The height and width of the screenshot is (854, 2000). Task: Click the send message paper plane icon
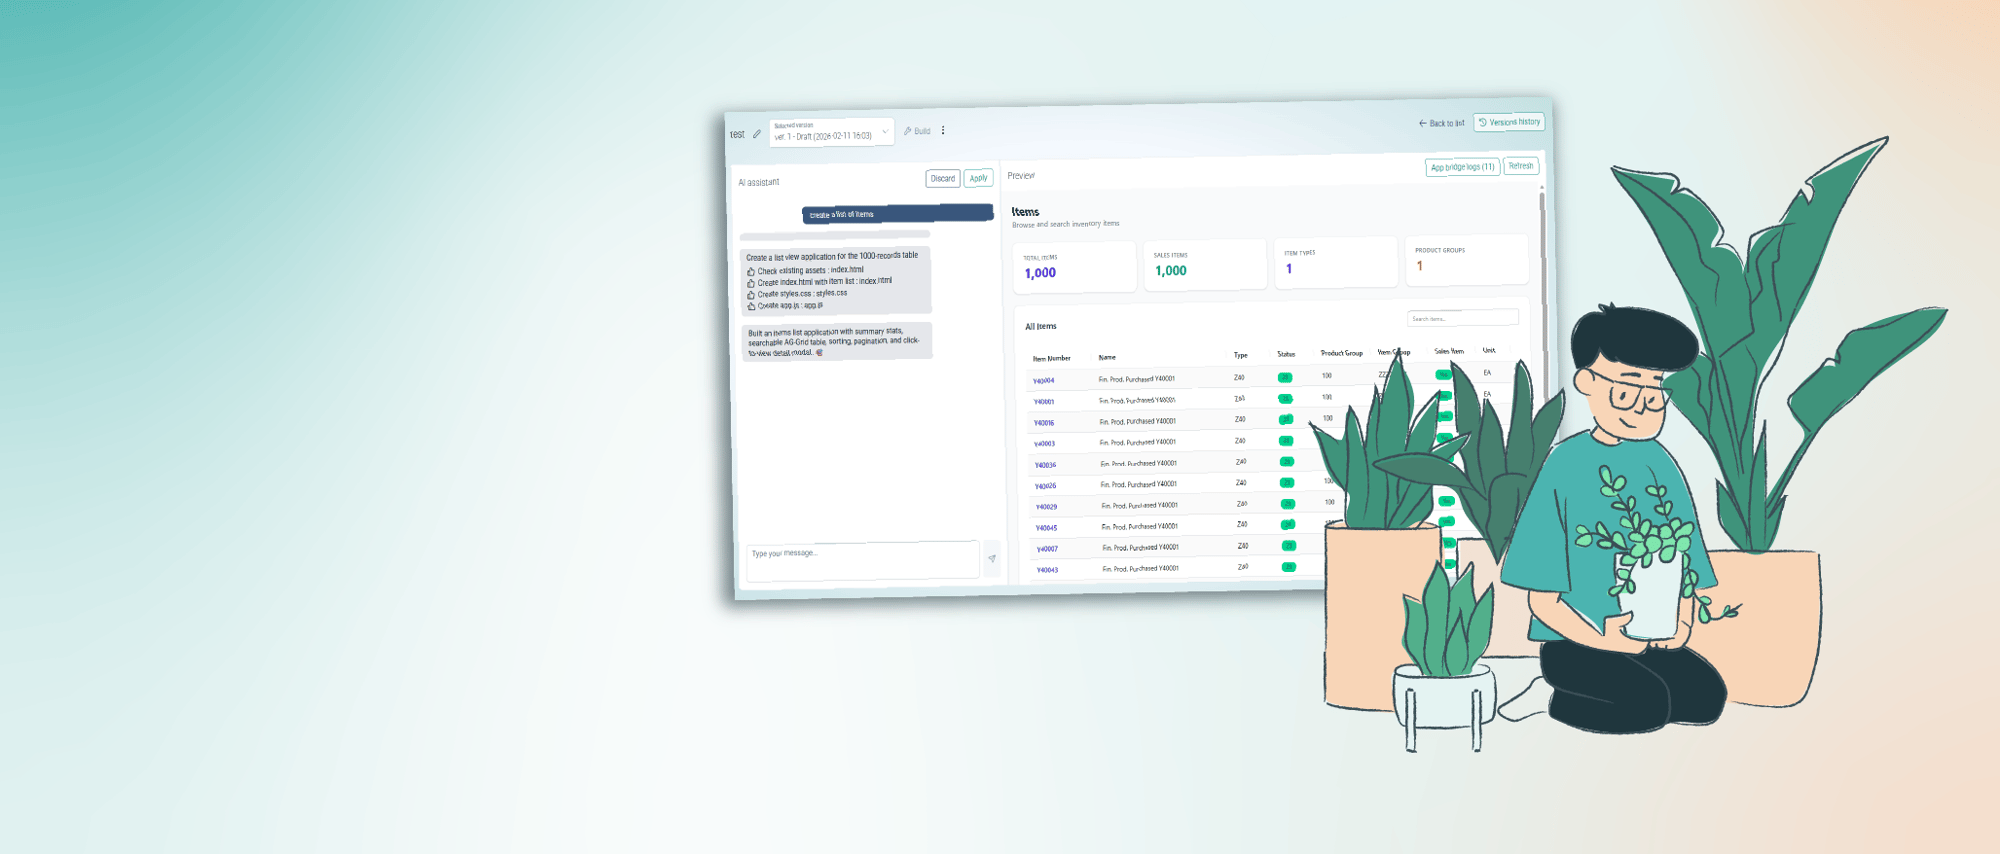coord(992,558)
